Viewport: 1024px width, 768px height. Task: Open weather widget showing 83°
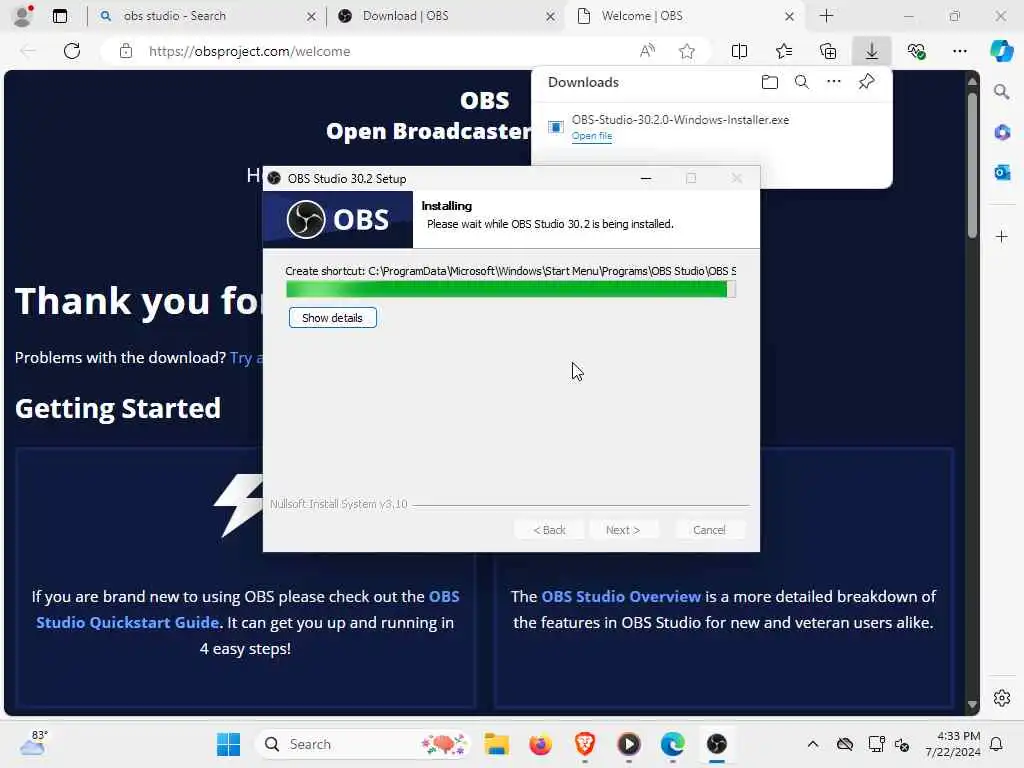click(33, 743)
